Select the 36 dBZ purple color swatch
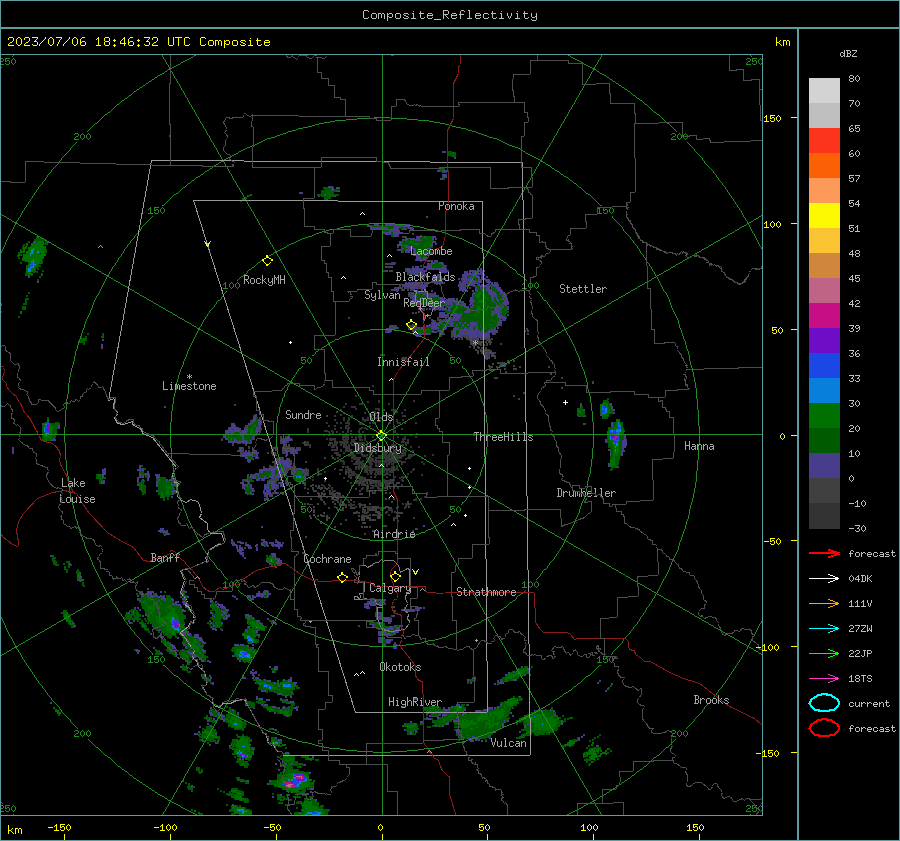Screen dimensions: 900x841 click(x=824, y=340)
